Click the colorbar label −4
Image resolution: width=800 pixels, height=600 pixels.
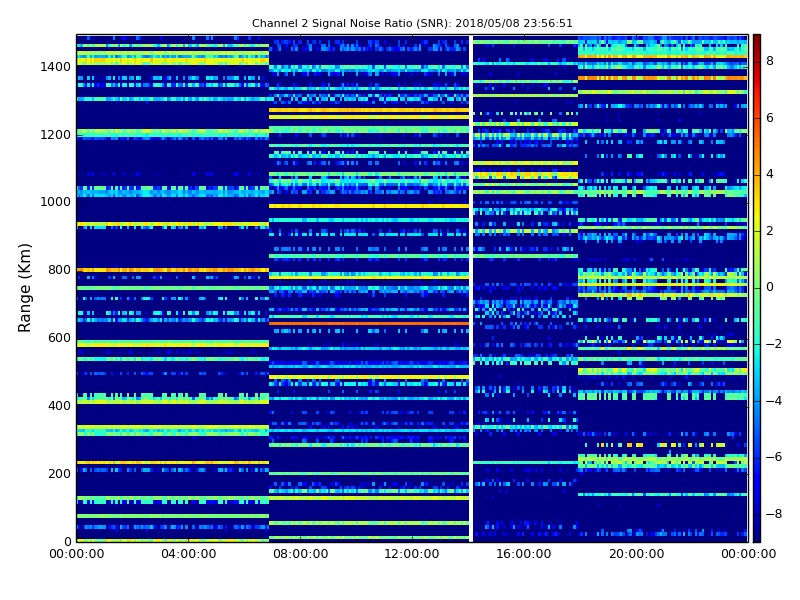[774, 401]
